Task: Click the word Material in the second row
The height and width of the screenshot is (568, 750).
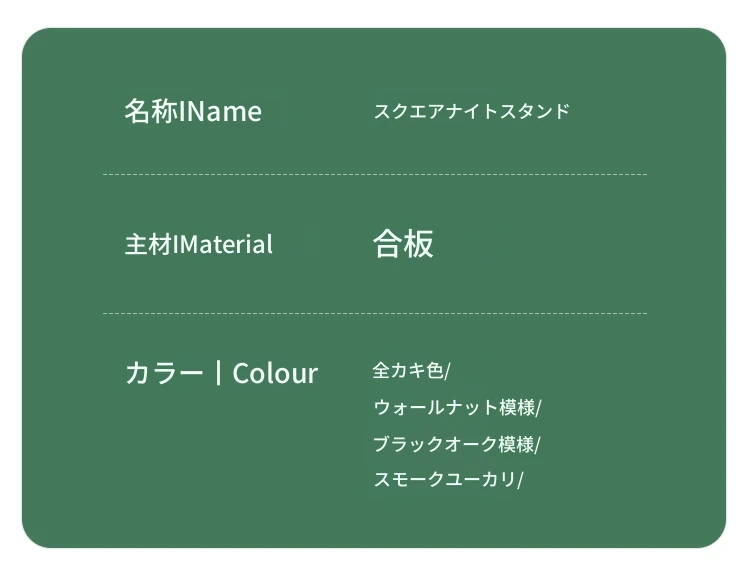Action: pos(226,245)
